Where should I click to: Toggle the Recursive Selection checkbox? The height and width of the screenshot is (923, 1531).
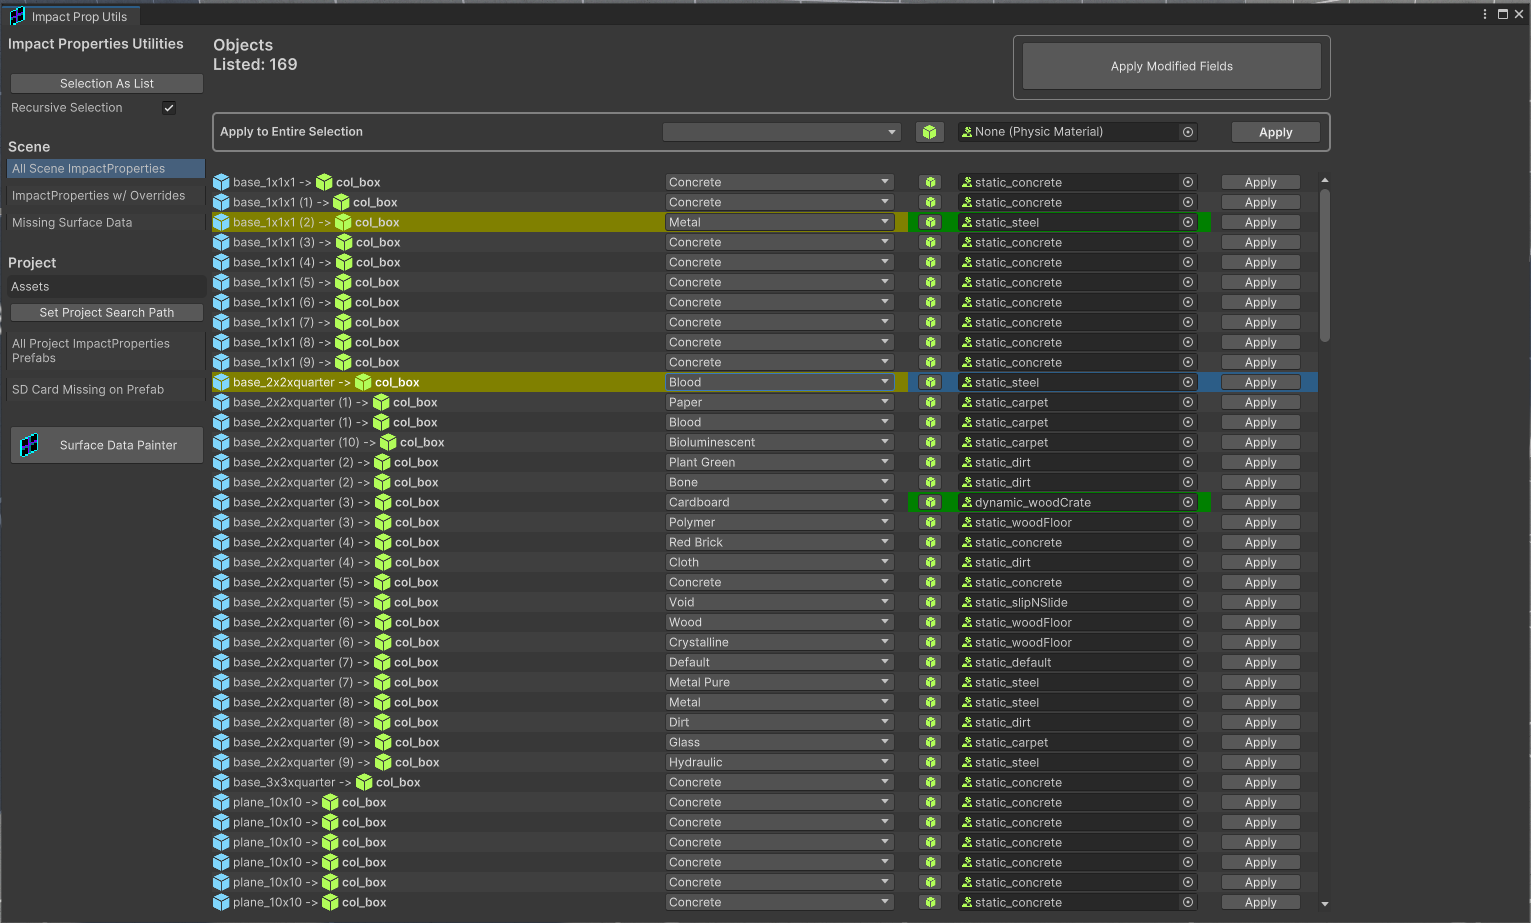(x=169, y=108)
